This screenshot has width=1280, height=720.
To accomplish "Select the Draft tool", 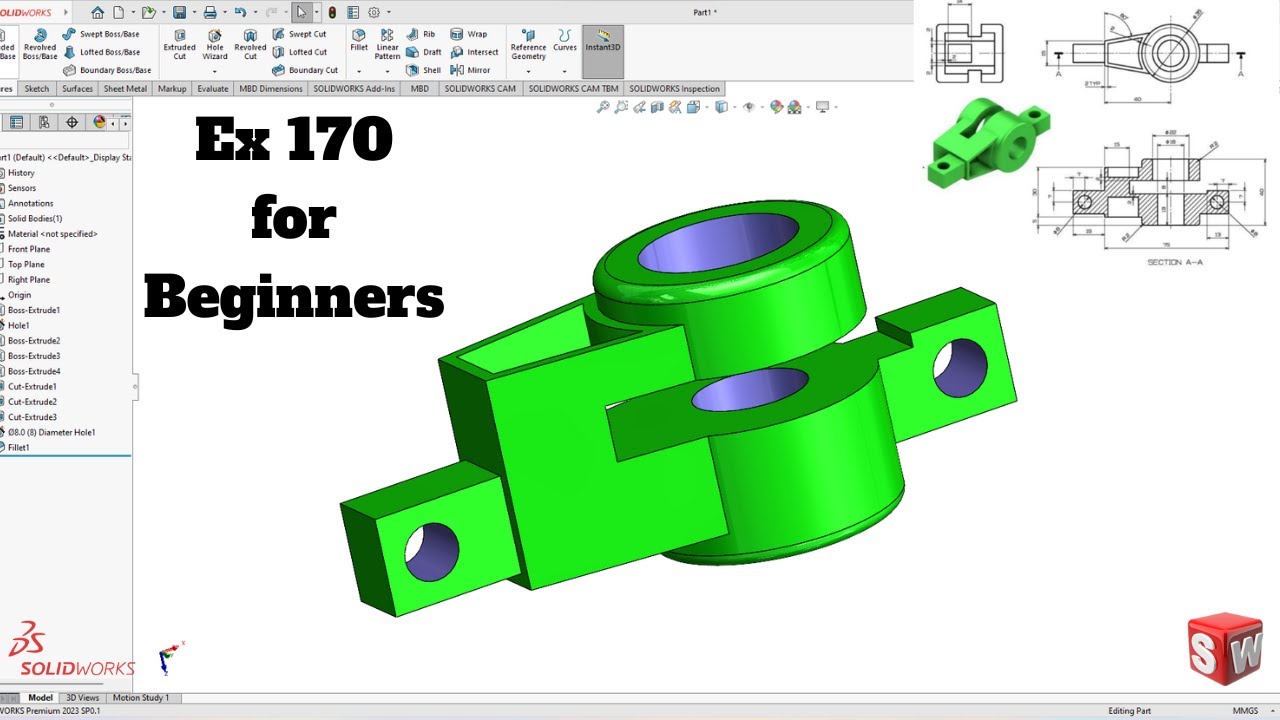I will click(424, 52).
